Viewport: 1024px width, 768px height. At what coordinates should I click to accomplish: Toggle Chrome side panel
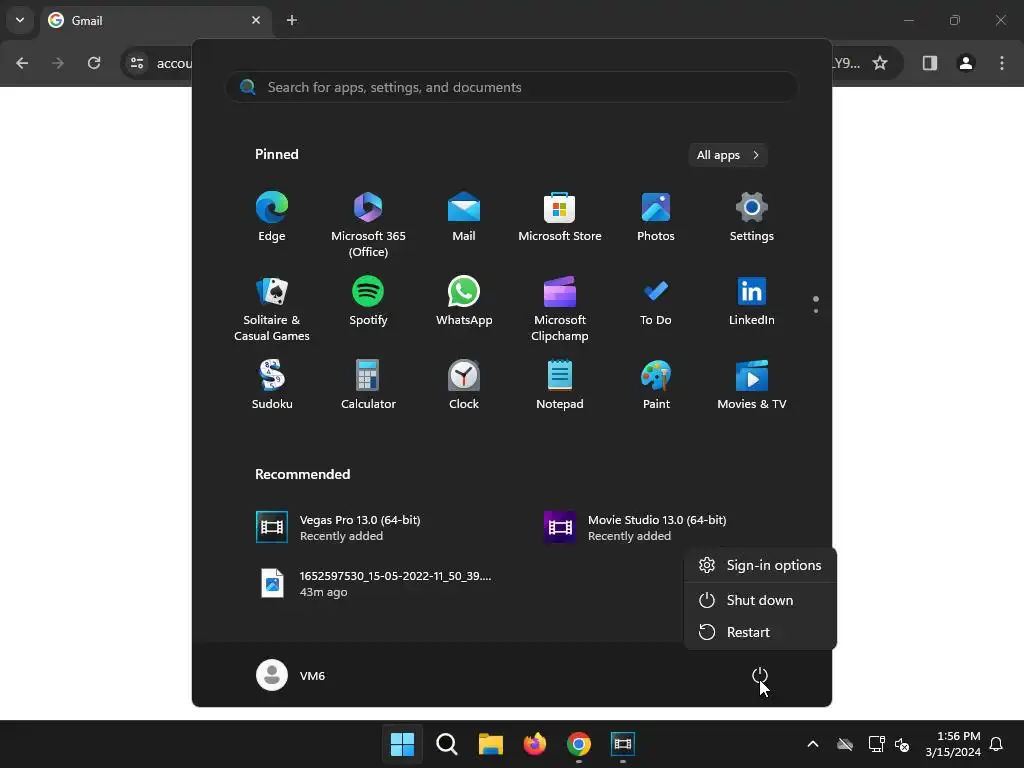[930, 63]
